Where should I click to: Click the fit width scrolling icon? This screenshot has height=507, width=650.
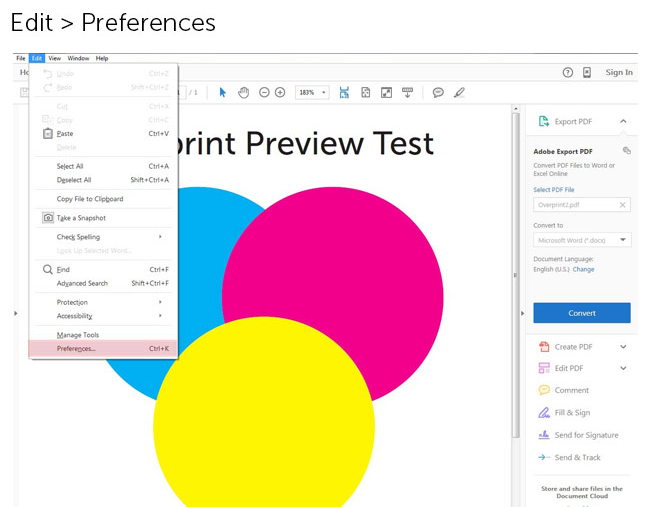344,92
